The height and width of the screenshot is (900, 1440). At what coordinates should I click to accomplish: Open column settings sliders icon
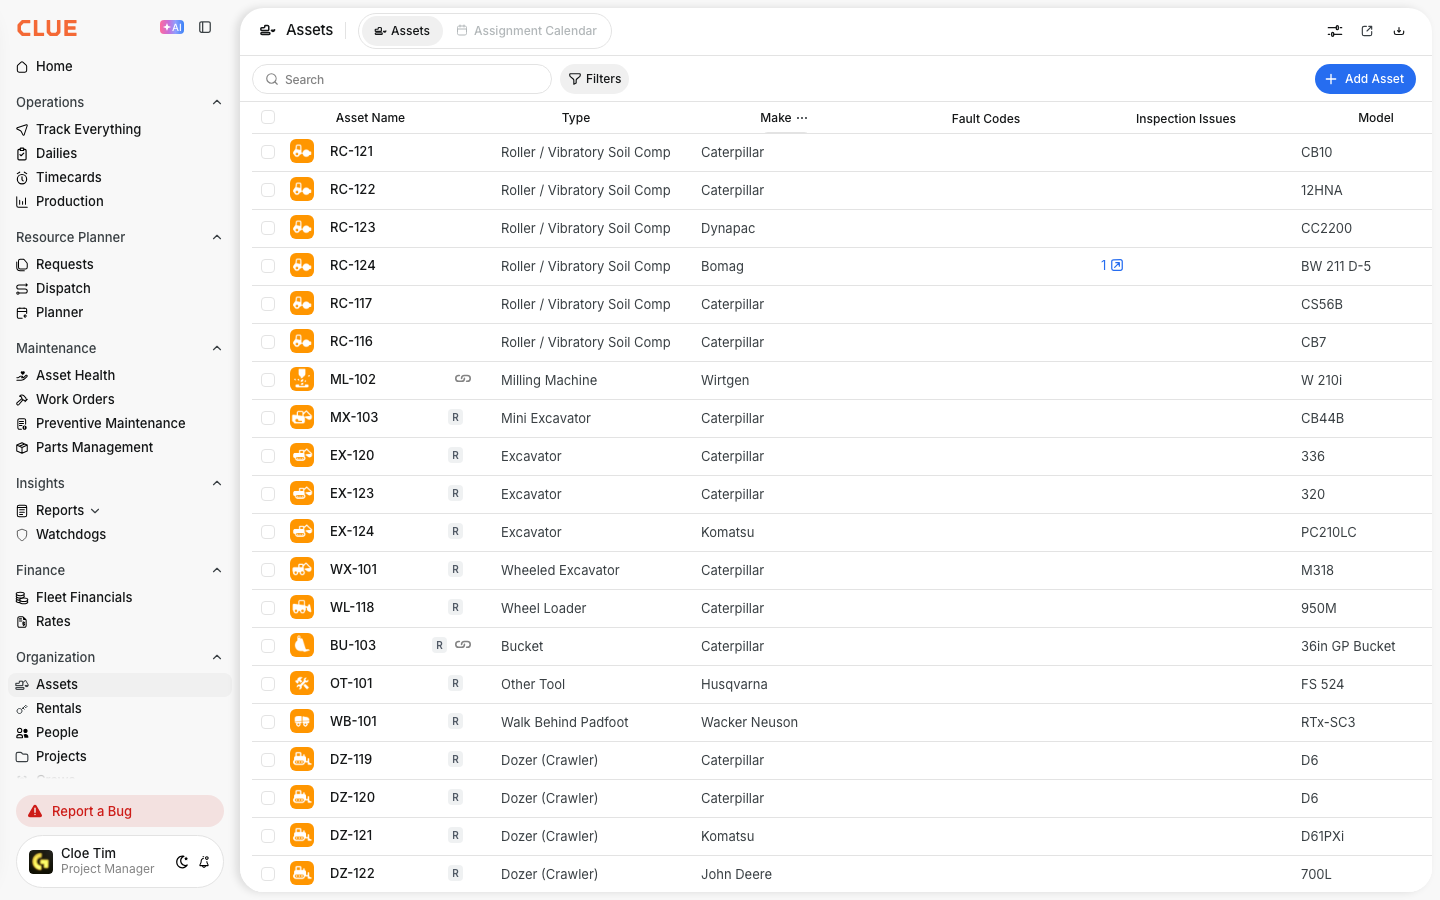point(1335,31)
